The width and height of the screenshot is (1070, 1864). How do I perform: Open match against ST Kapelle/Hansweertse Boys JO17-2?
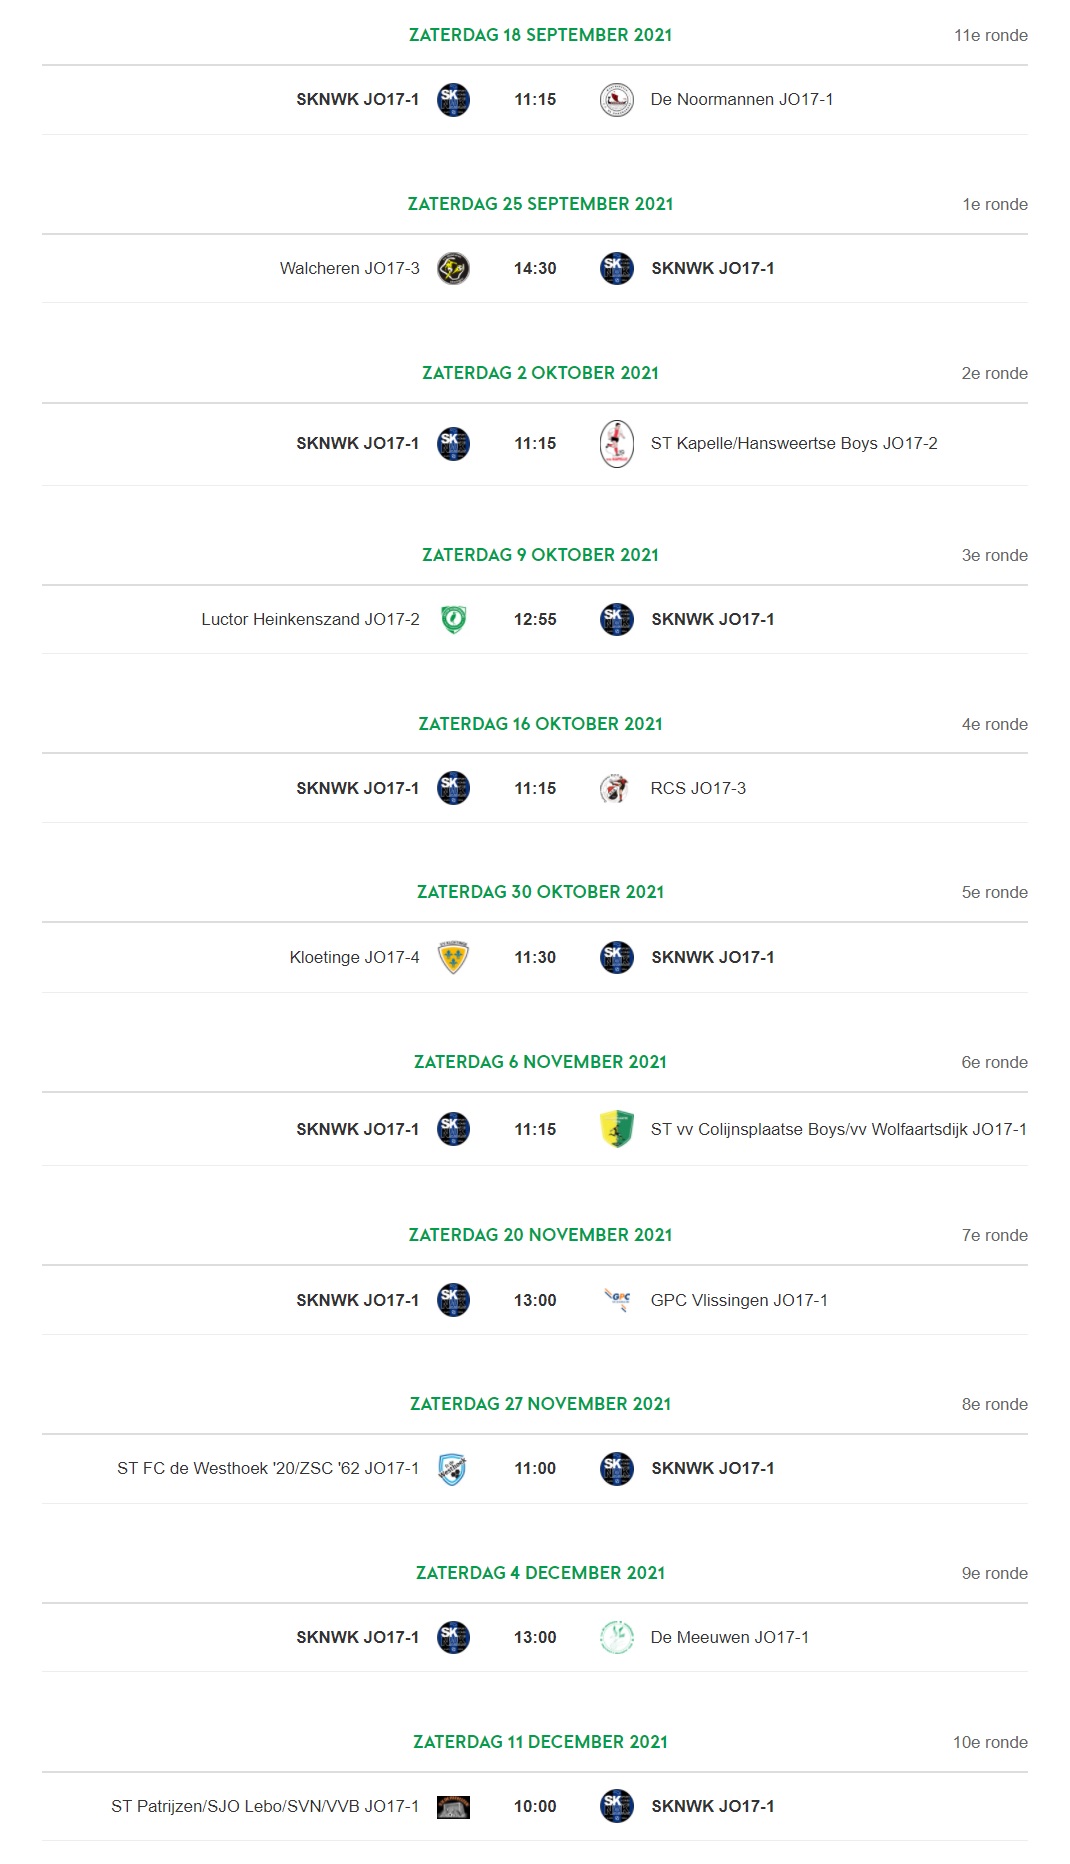point(535,444)
